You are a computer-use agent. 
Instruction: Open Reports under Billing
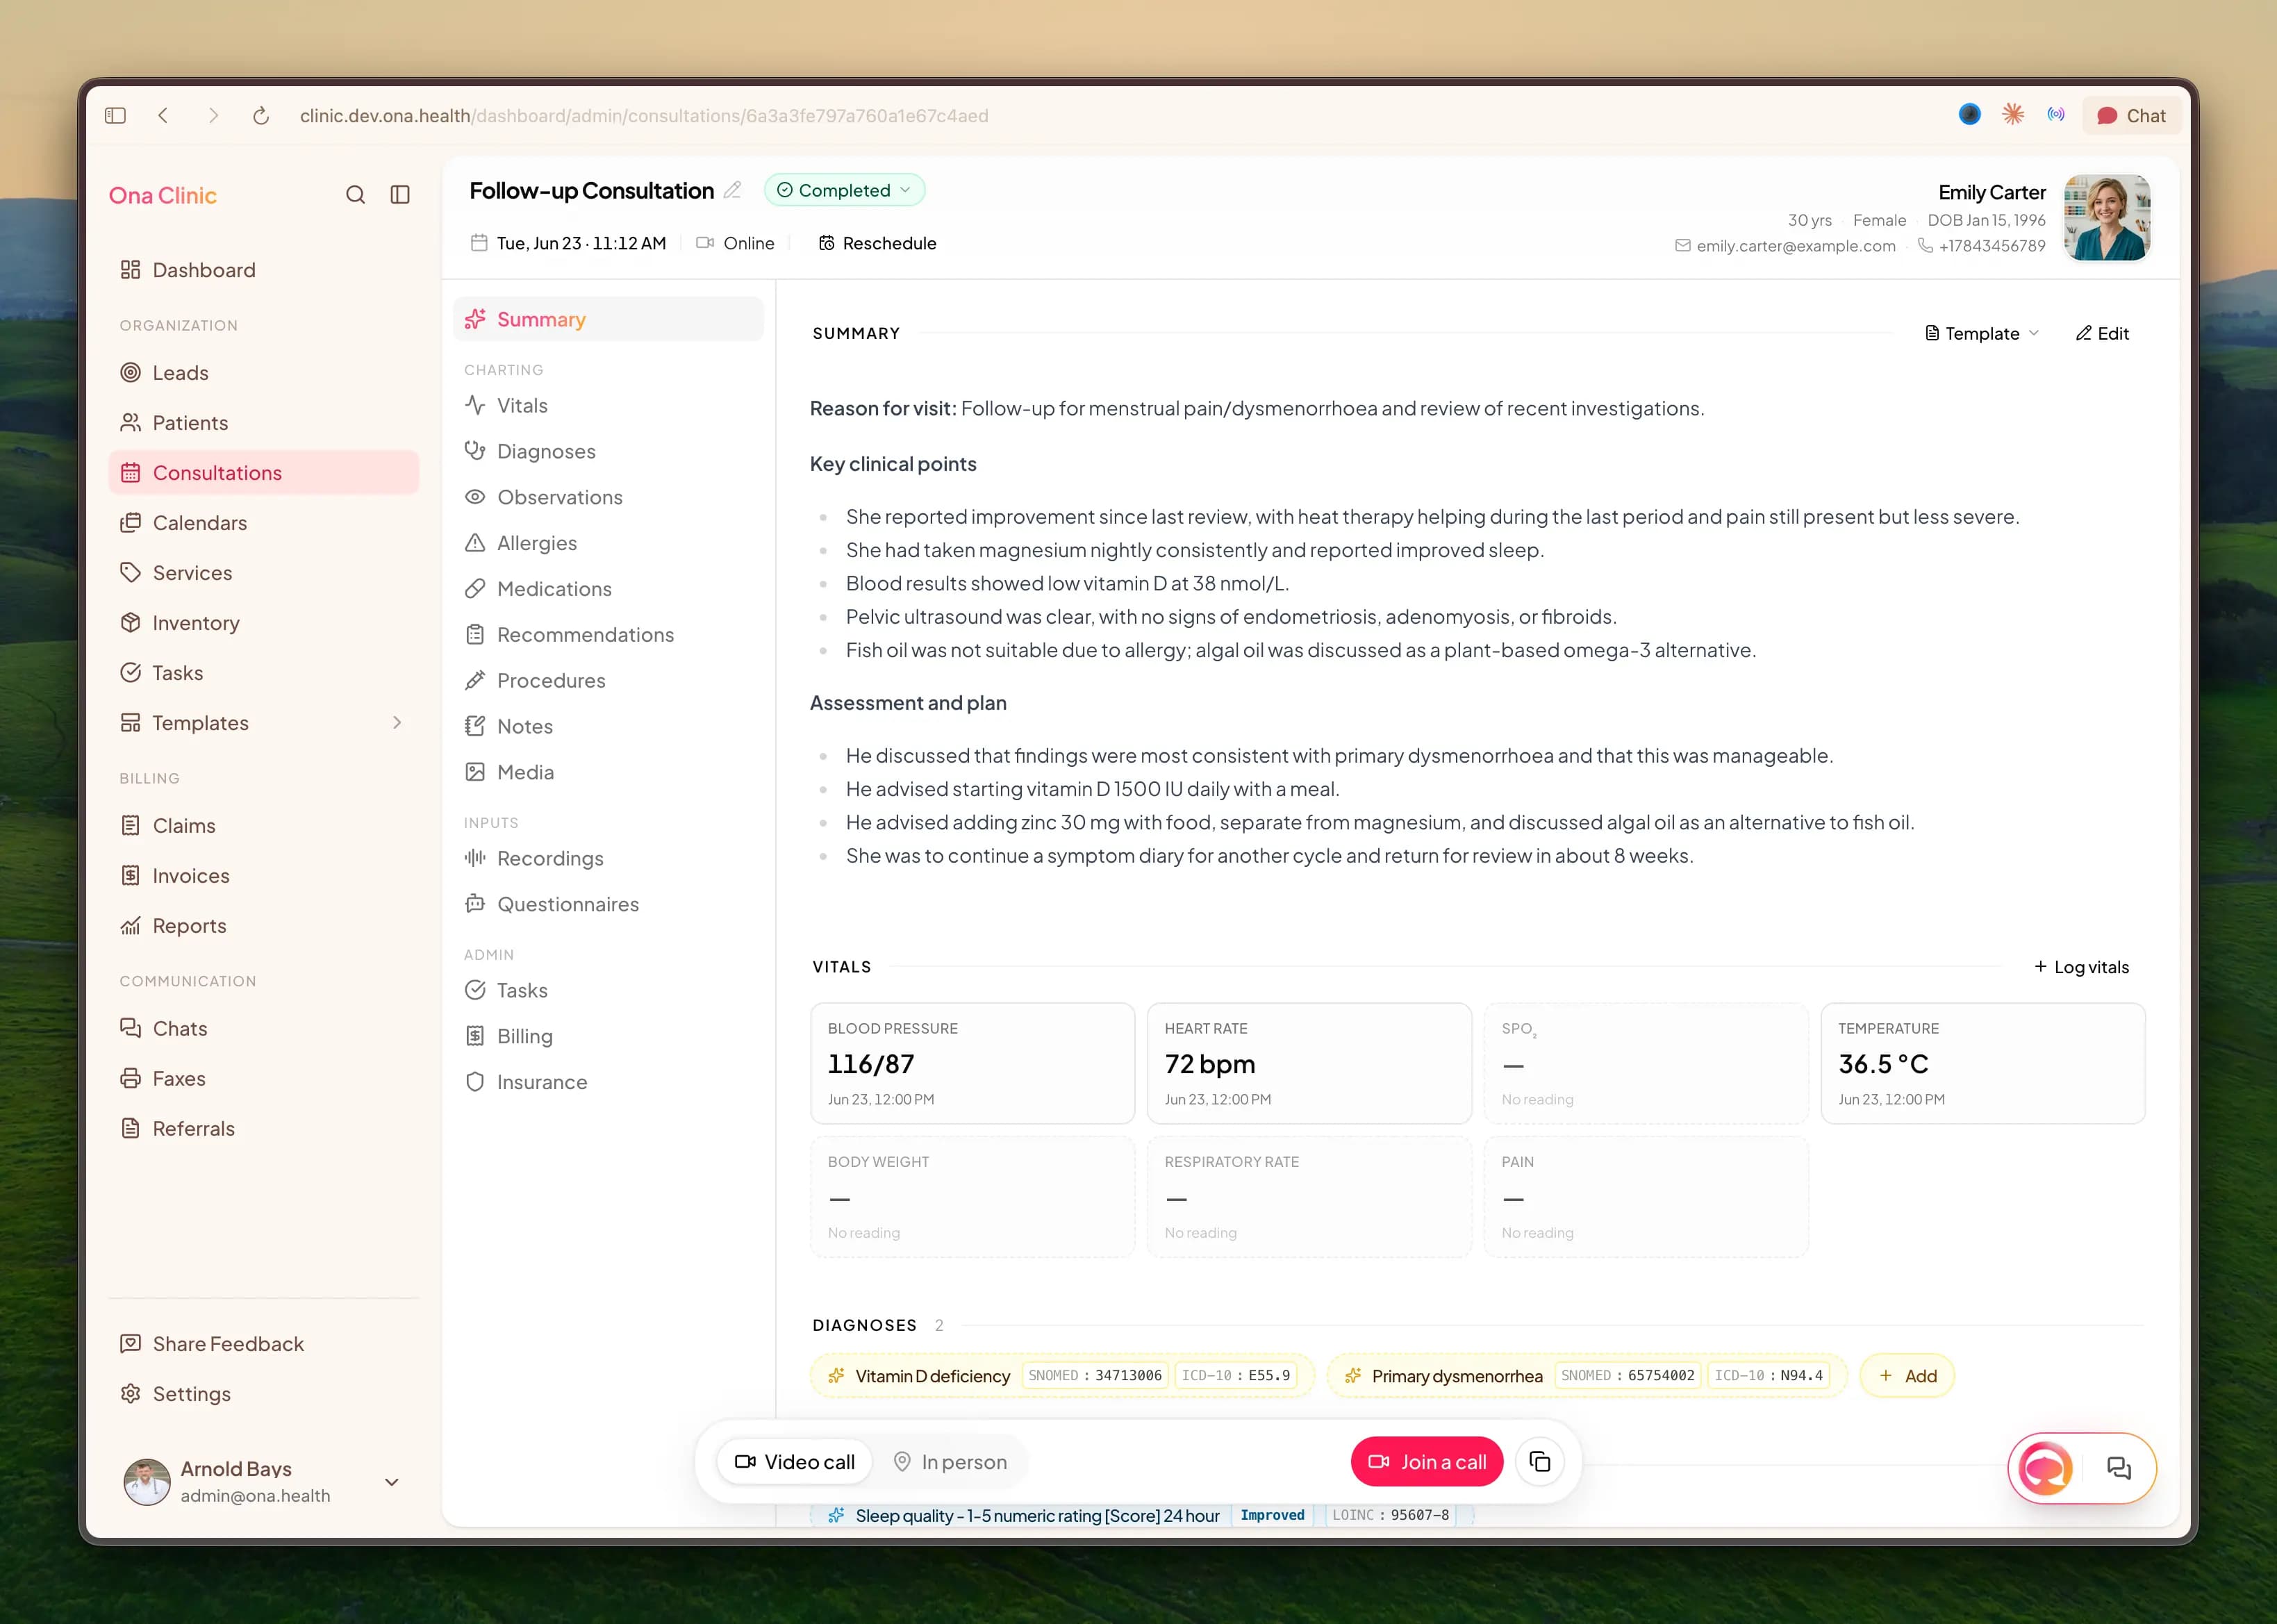coord(264,926)
